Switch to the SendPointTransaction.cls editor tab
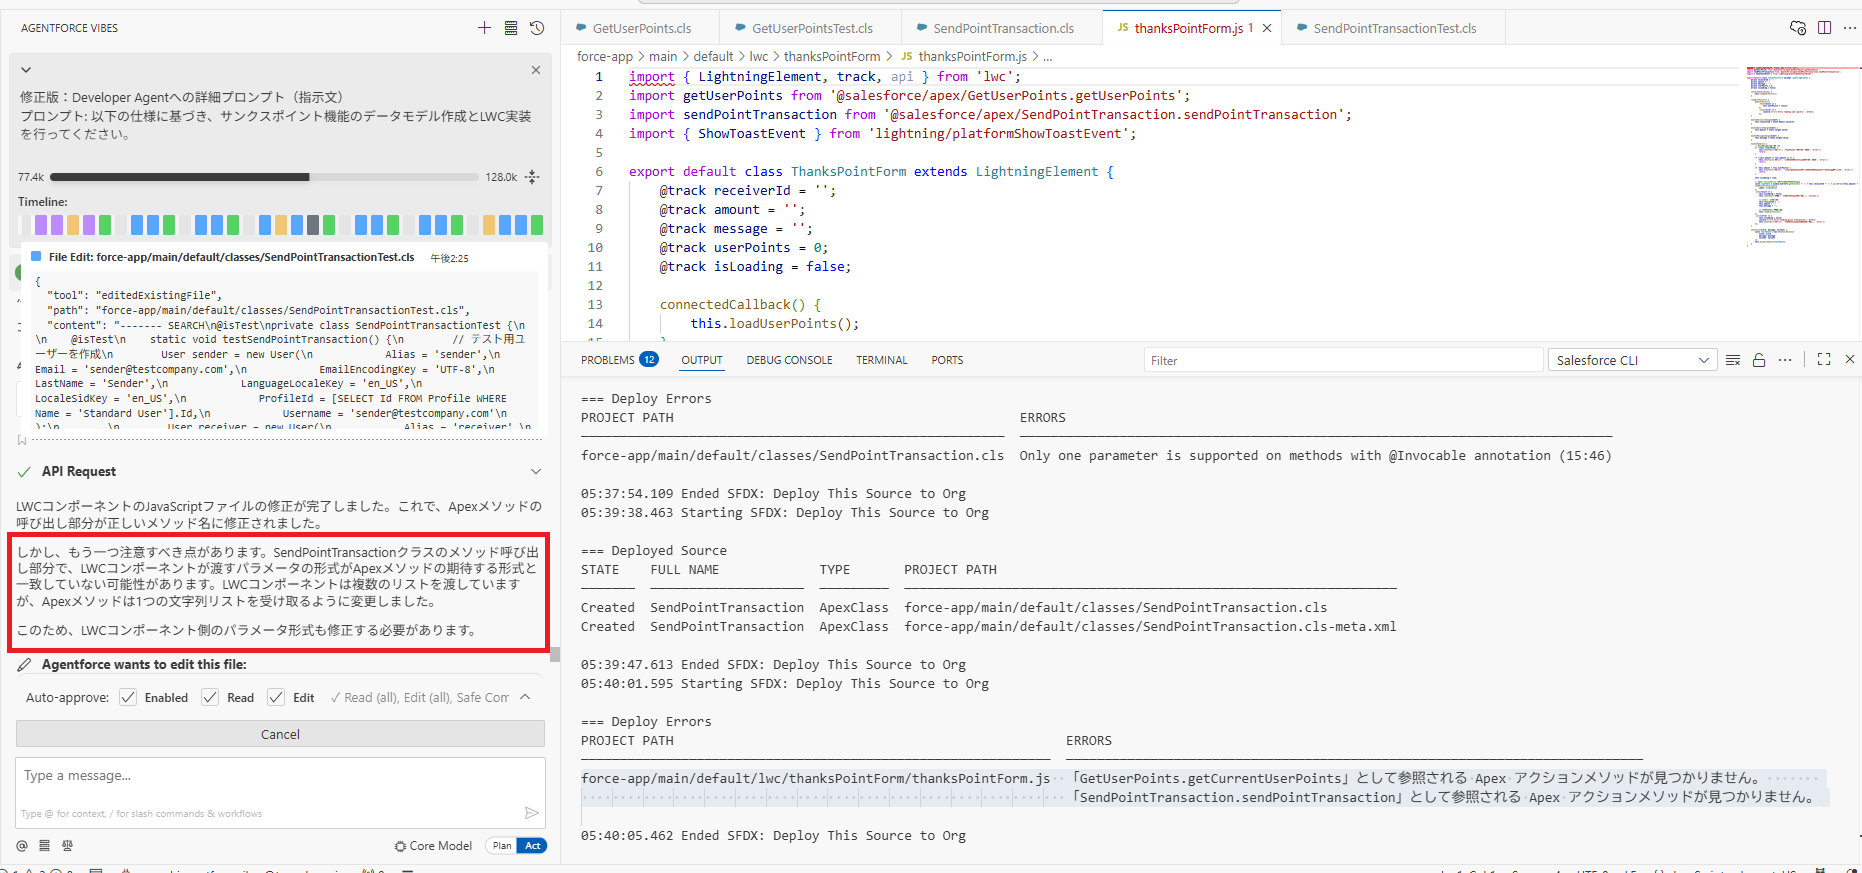This screenshot has height=873, width=1862. coord(1003,28)
